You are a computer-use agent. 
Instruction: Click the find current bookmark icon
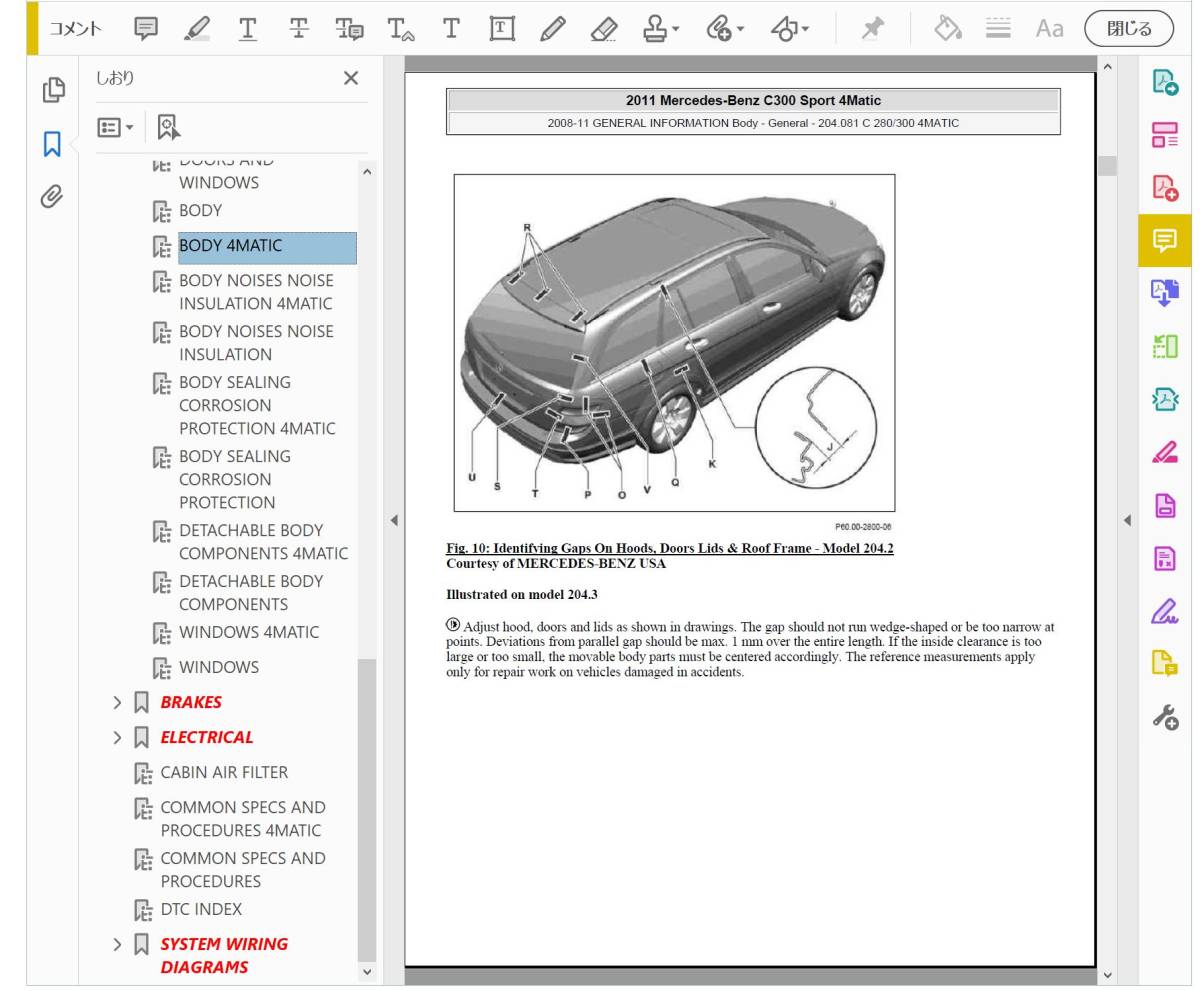pyautogui.click(x=169, y=128)
